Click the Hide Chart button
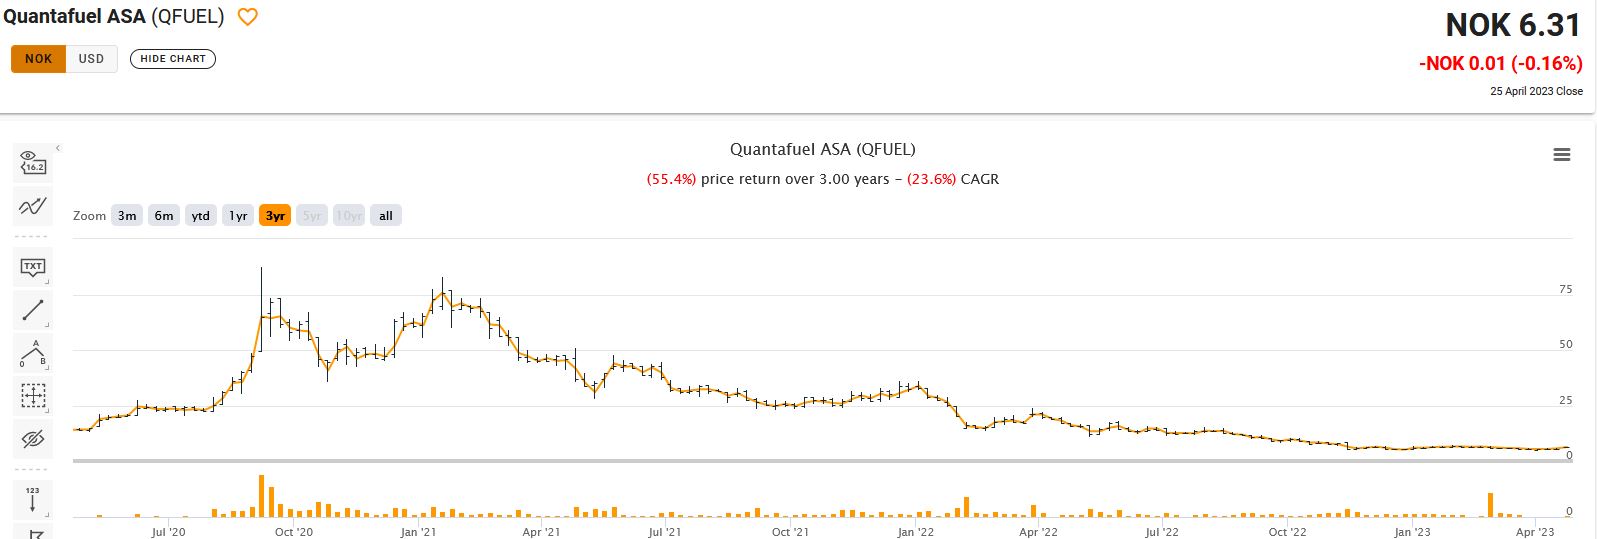The width and height of the screenshot is (1597, 539). point(173,59)
